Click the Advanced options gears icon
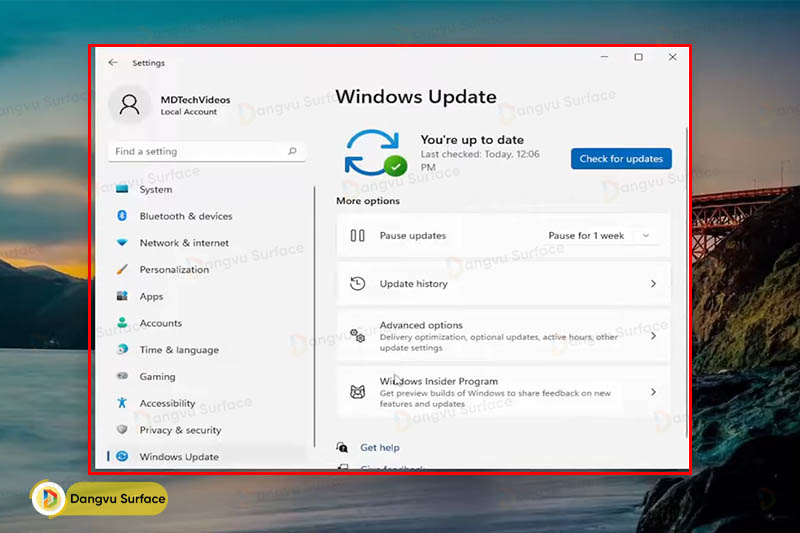 point(357,336)
